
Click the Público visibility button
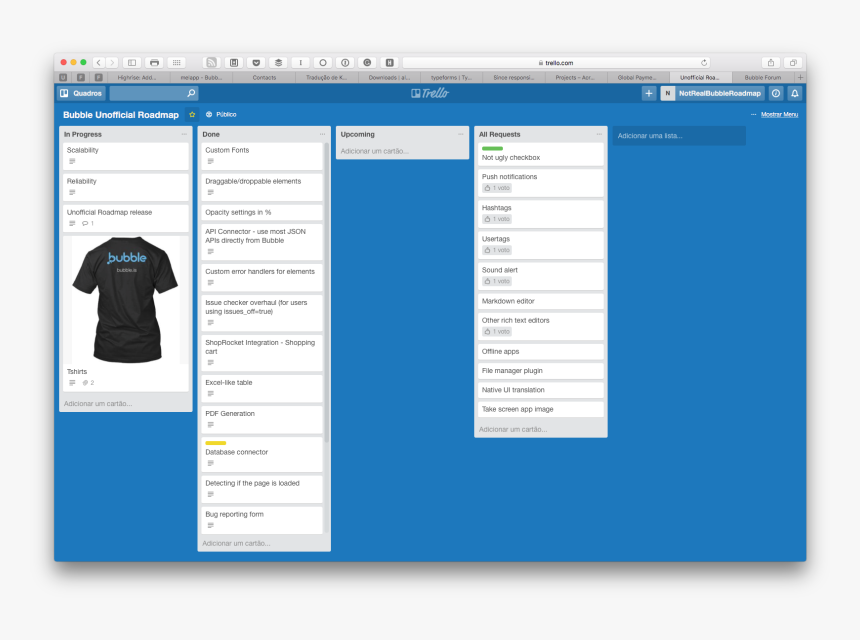(221, 115)
